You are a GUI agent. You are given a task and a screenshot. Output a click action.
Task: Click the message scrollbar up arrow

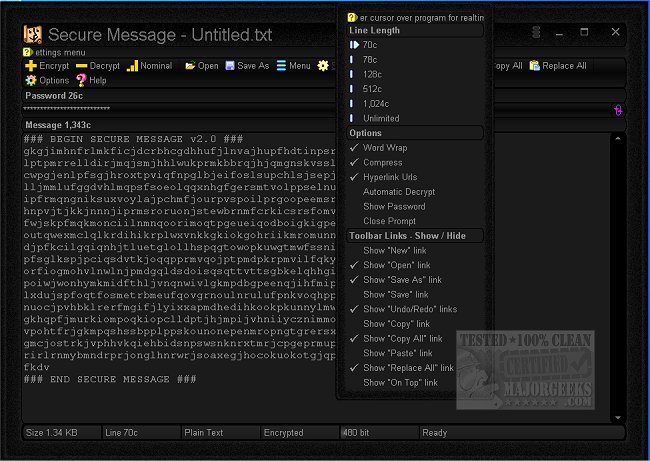618,138
